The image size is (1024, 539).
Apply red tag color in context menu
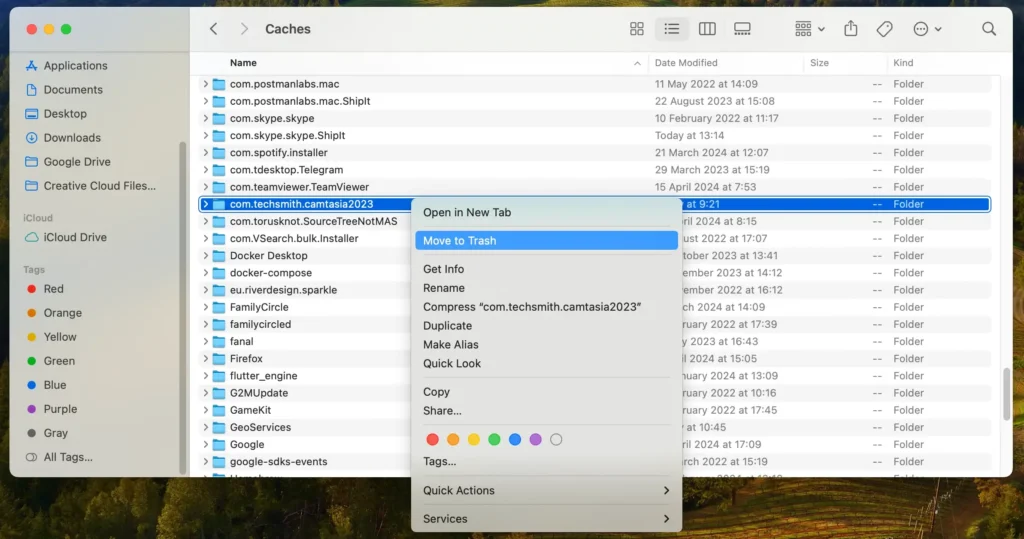(432, 440)
